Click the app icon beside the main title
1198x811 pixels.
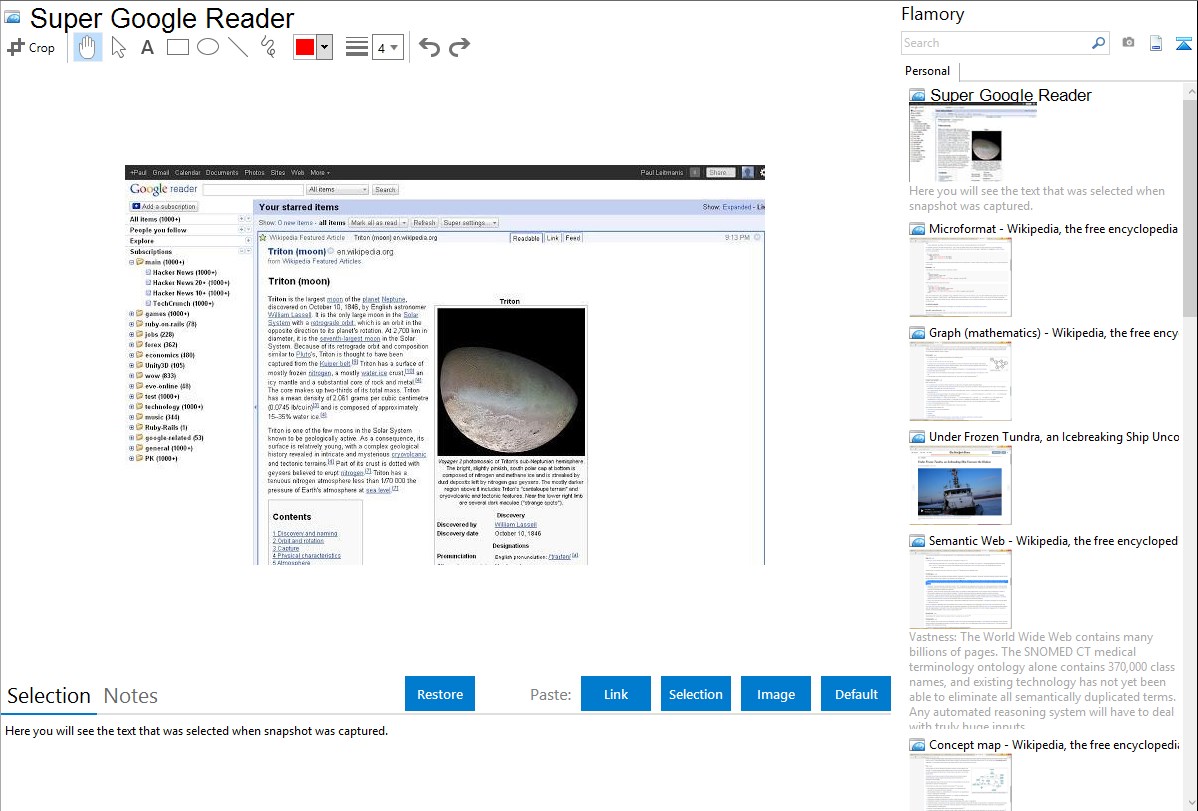pyautogui.click(x=12, y=17)
